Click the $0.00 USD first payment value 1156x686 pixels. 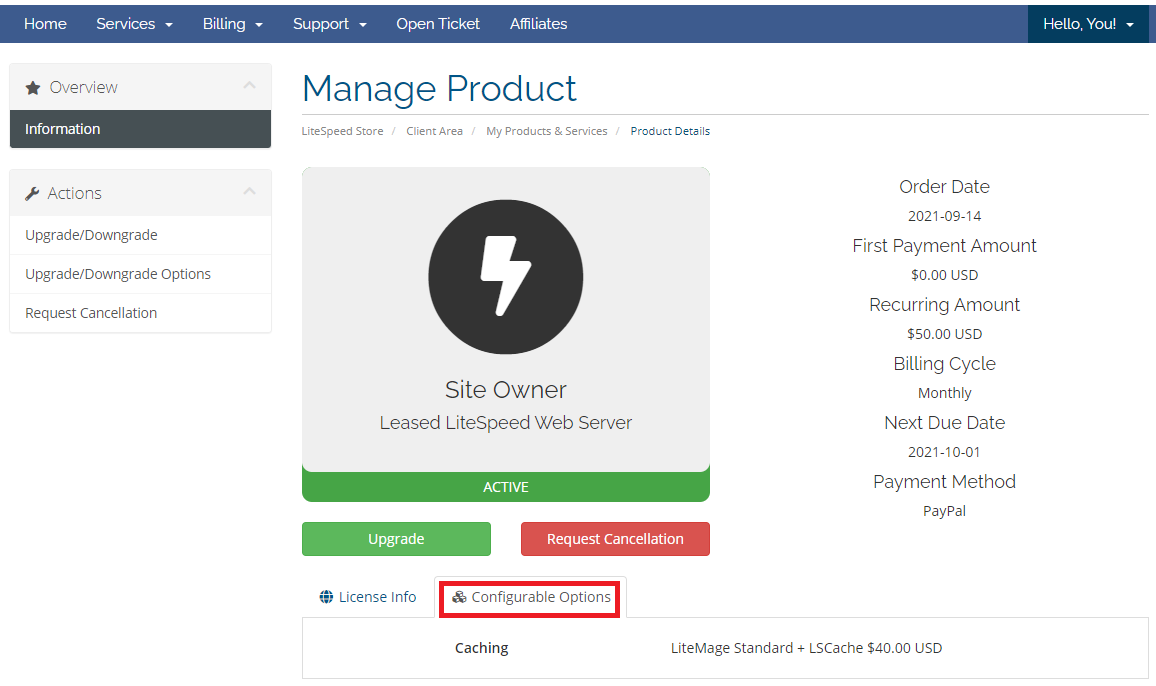[x=944, y=275]
